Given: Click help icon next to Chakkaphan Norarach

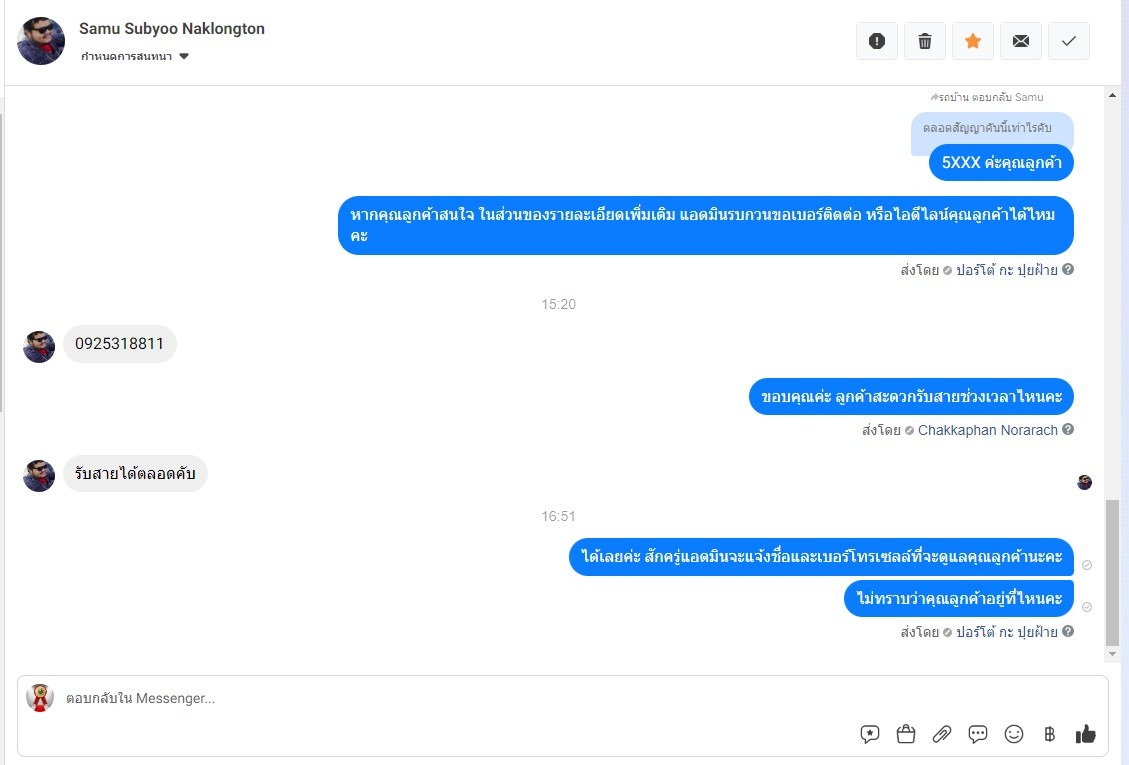Looking at the screenshot, I should pyautogui.click(x=1068, y=429).
